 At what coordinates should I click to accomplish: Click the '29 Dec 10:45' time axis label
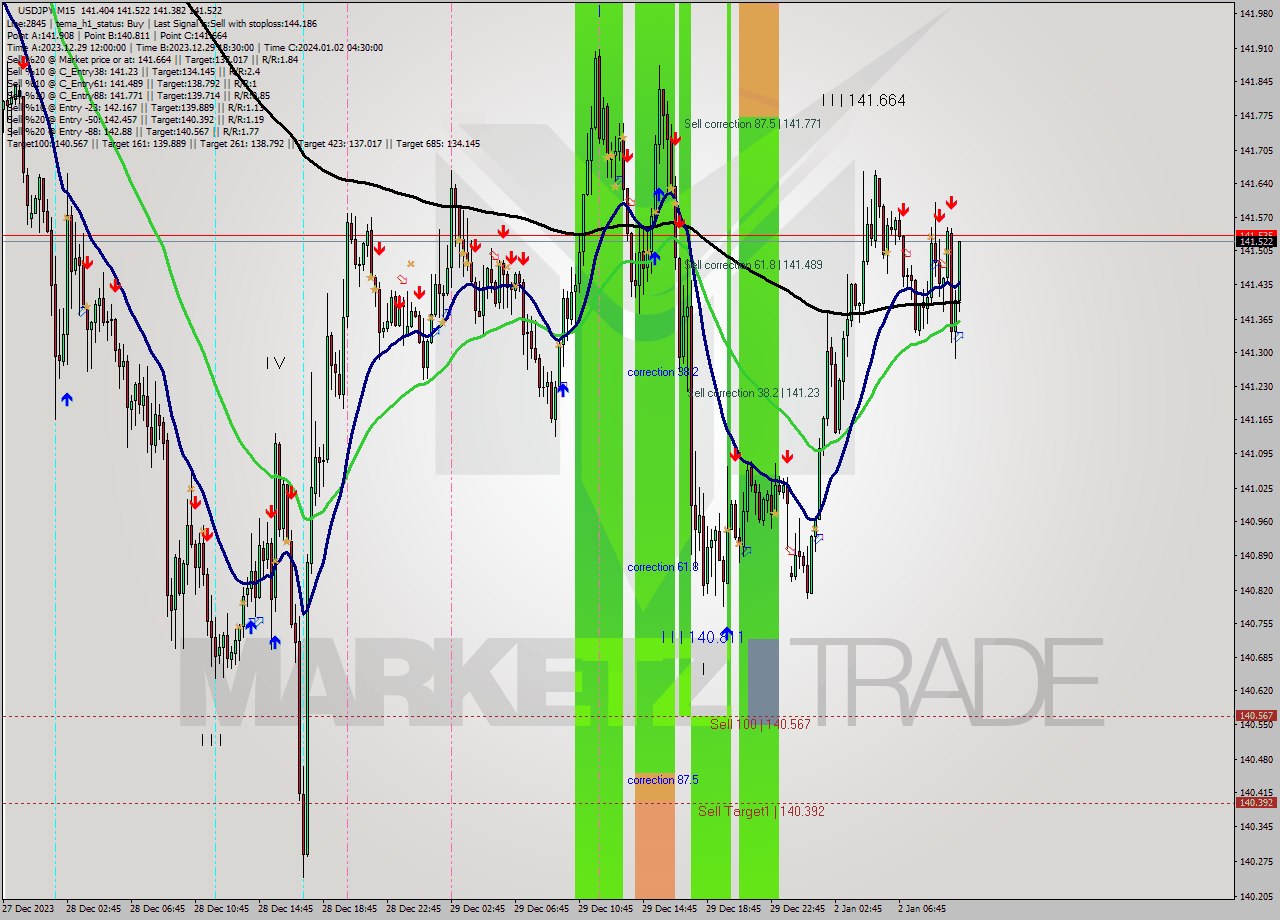[x=604, y=909]
